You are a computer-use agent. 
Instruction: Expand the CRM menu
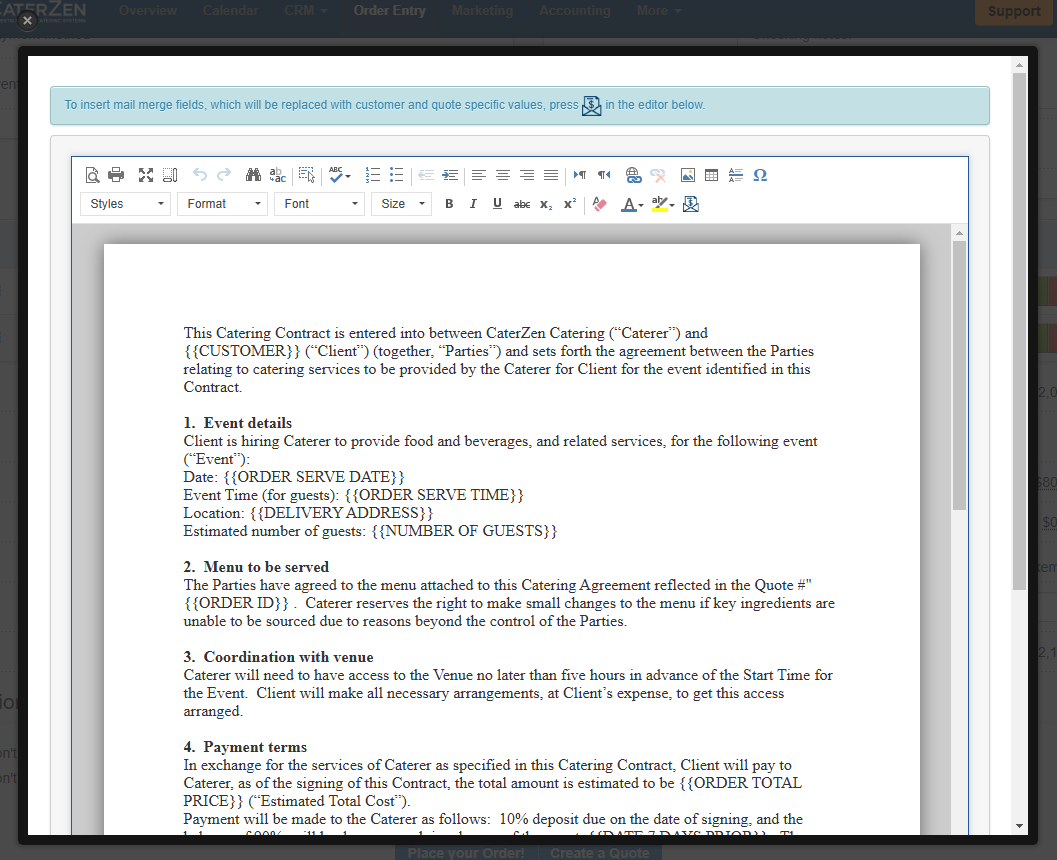coord(306,11)
